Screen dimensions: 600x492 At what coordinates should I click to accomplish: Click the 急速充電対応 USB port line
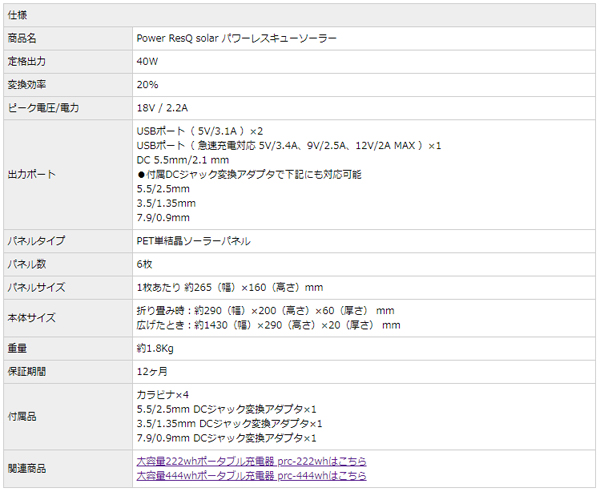tap(289, 146)
